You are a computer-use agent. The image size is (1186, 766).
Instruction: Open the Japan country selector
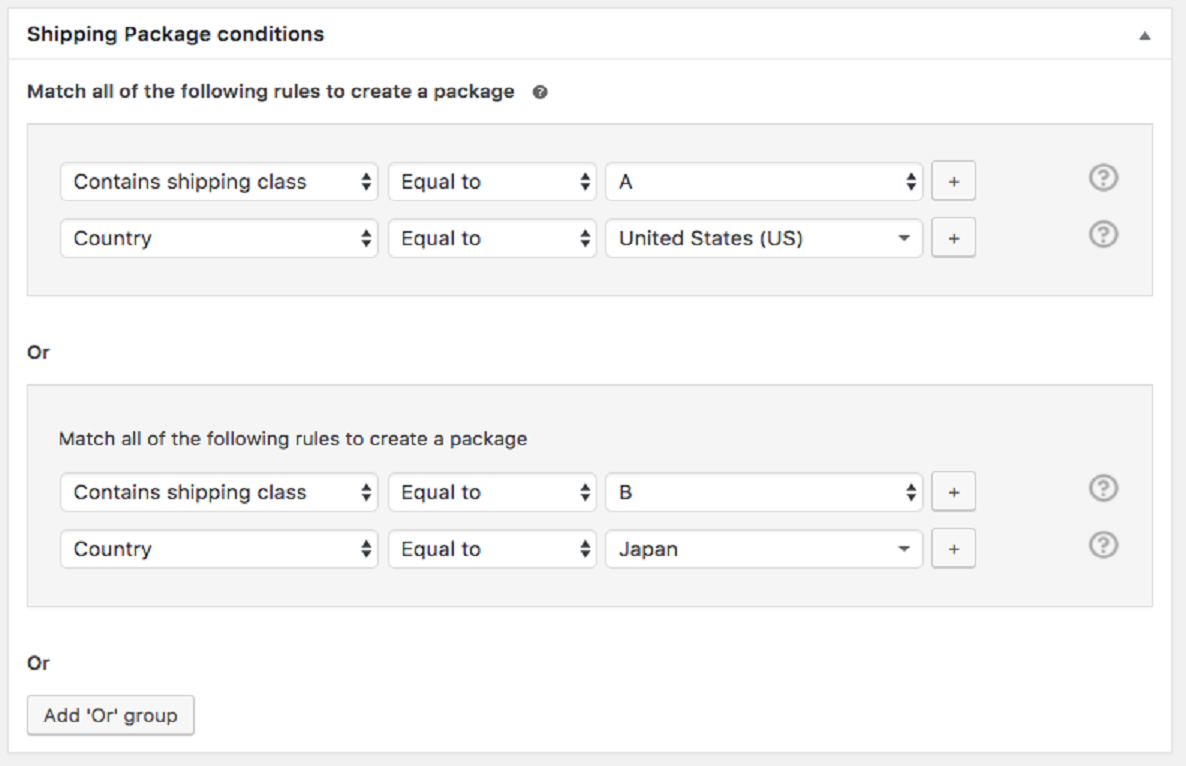(x=764, y=548)
